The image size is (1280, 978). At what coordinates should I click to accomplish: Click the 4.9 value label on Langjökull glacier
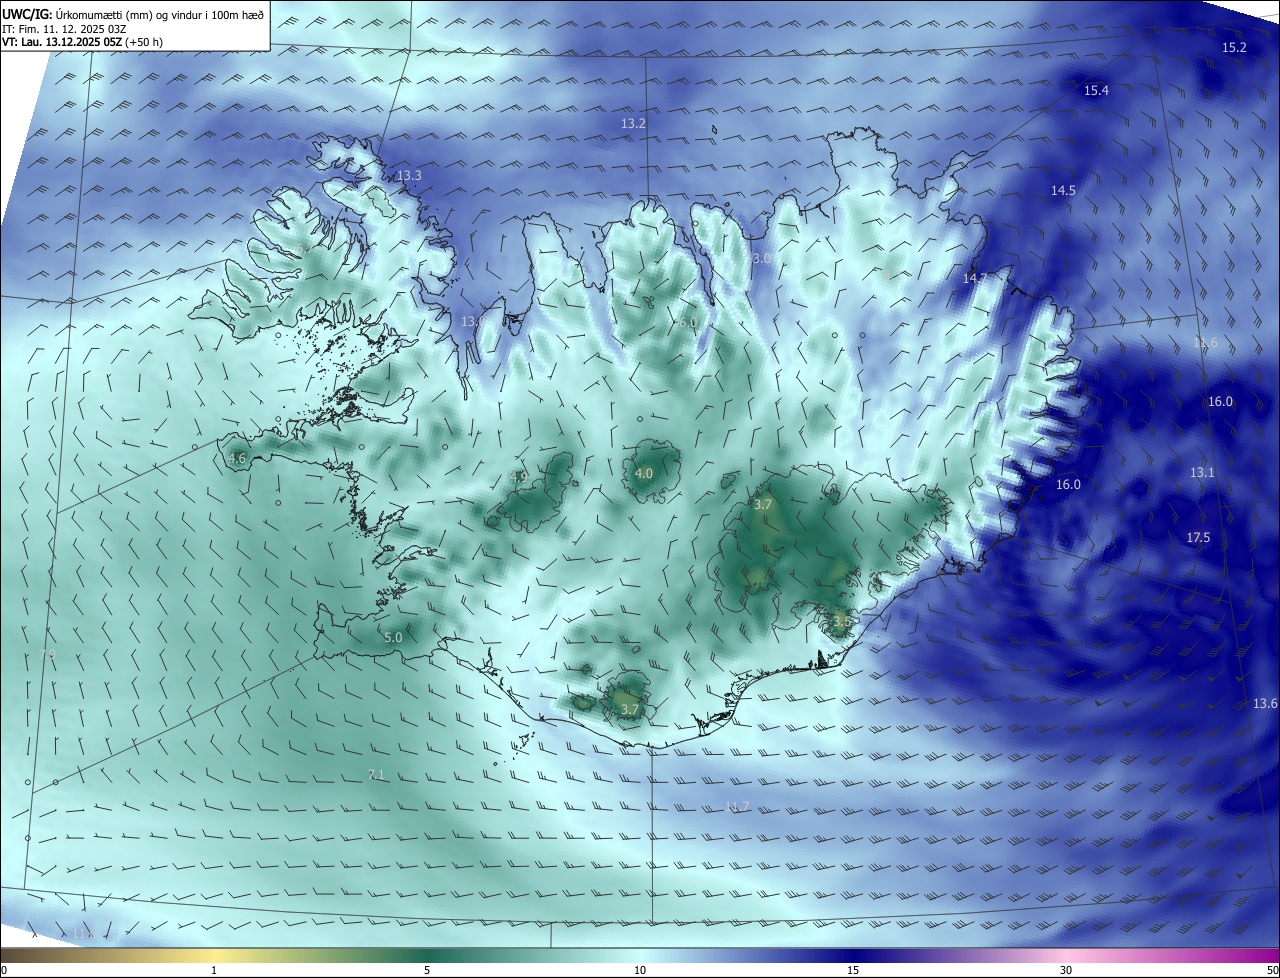(519, 477)
